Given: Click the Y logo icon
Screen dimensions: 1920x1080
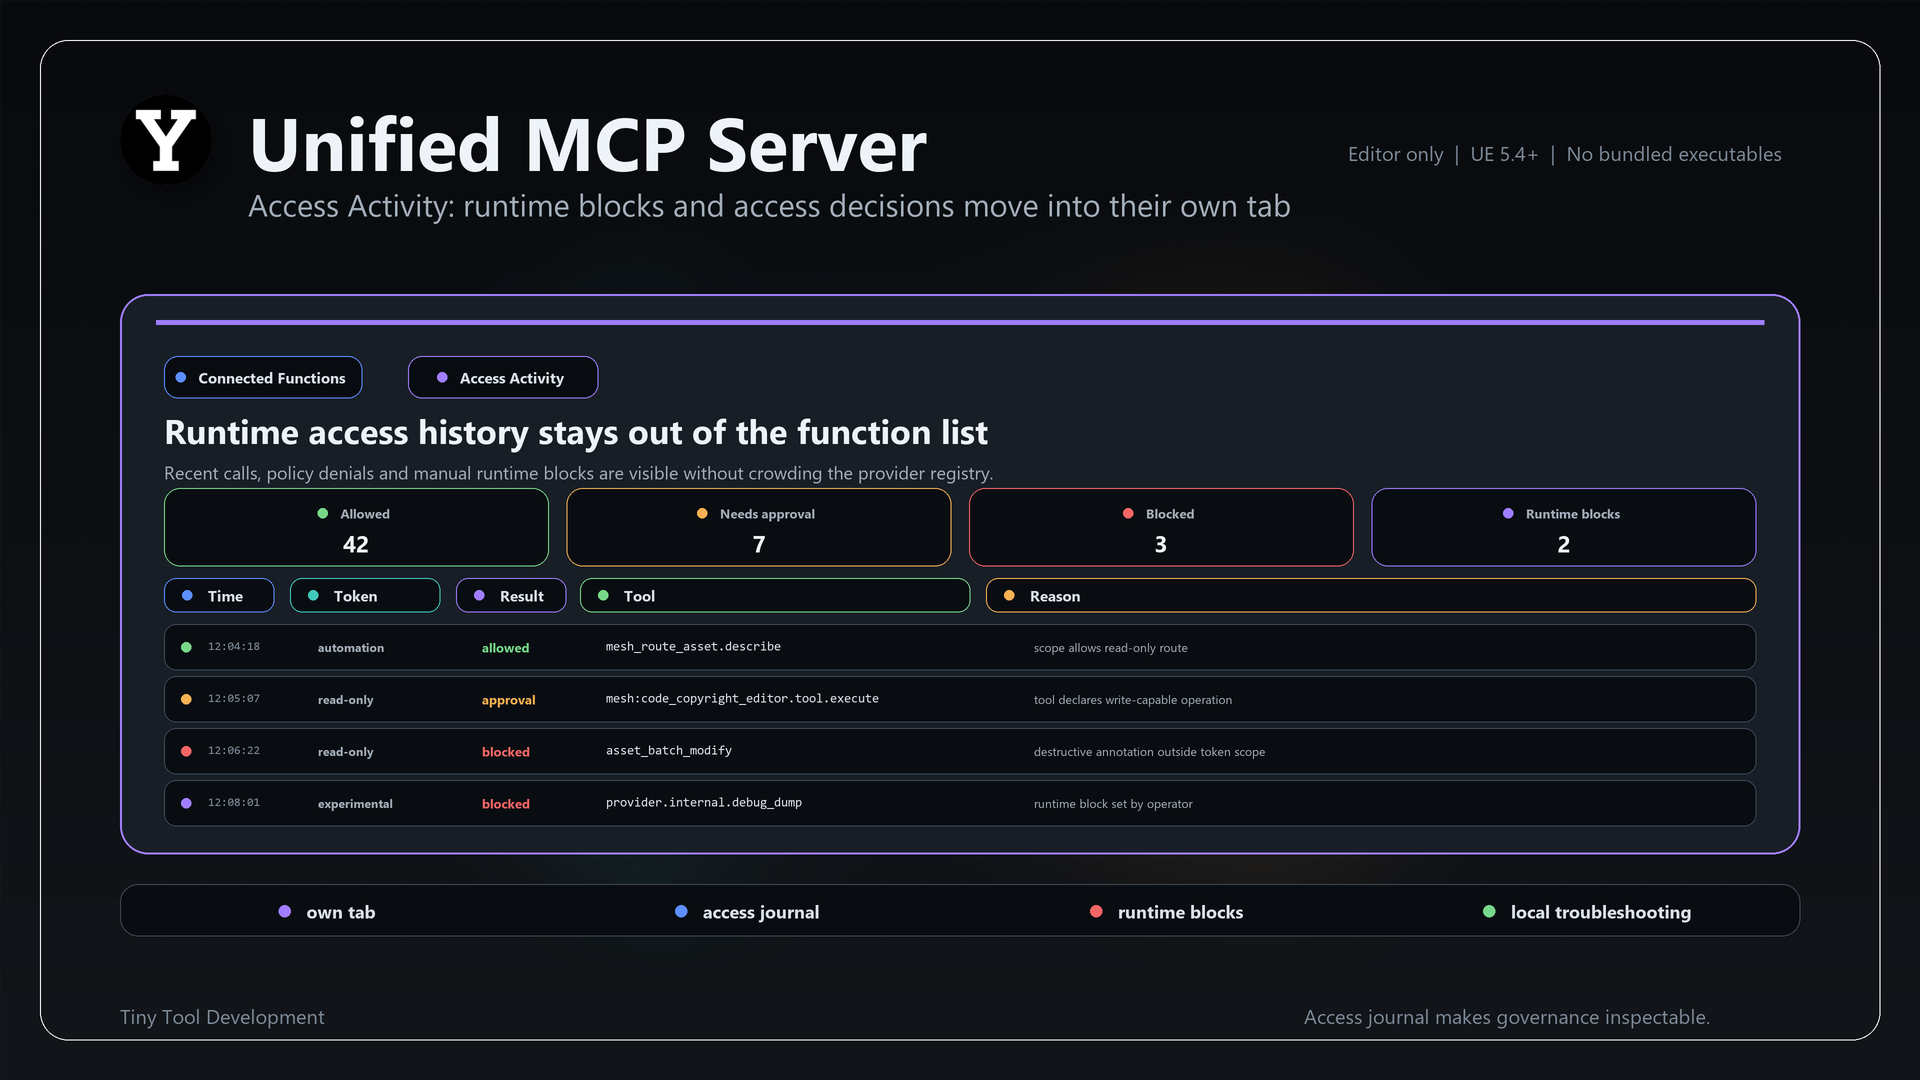Looking at the screenshot, I should (x=166, y=140).
